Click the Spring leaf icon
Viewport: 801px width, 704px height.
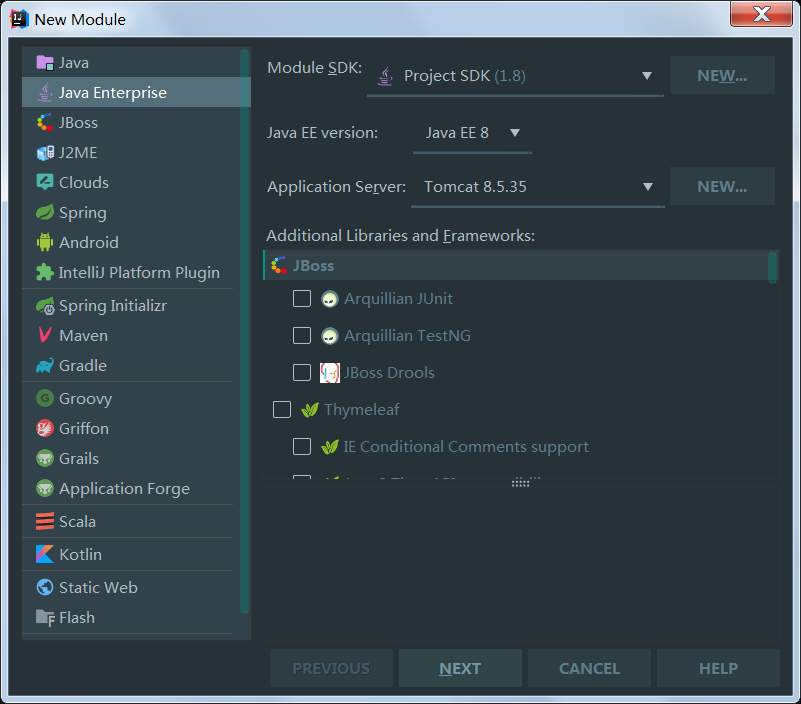[x=45, y=212]
